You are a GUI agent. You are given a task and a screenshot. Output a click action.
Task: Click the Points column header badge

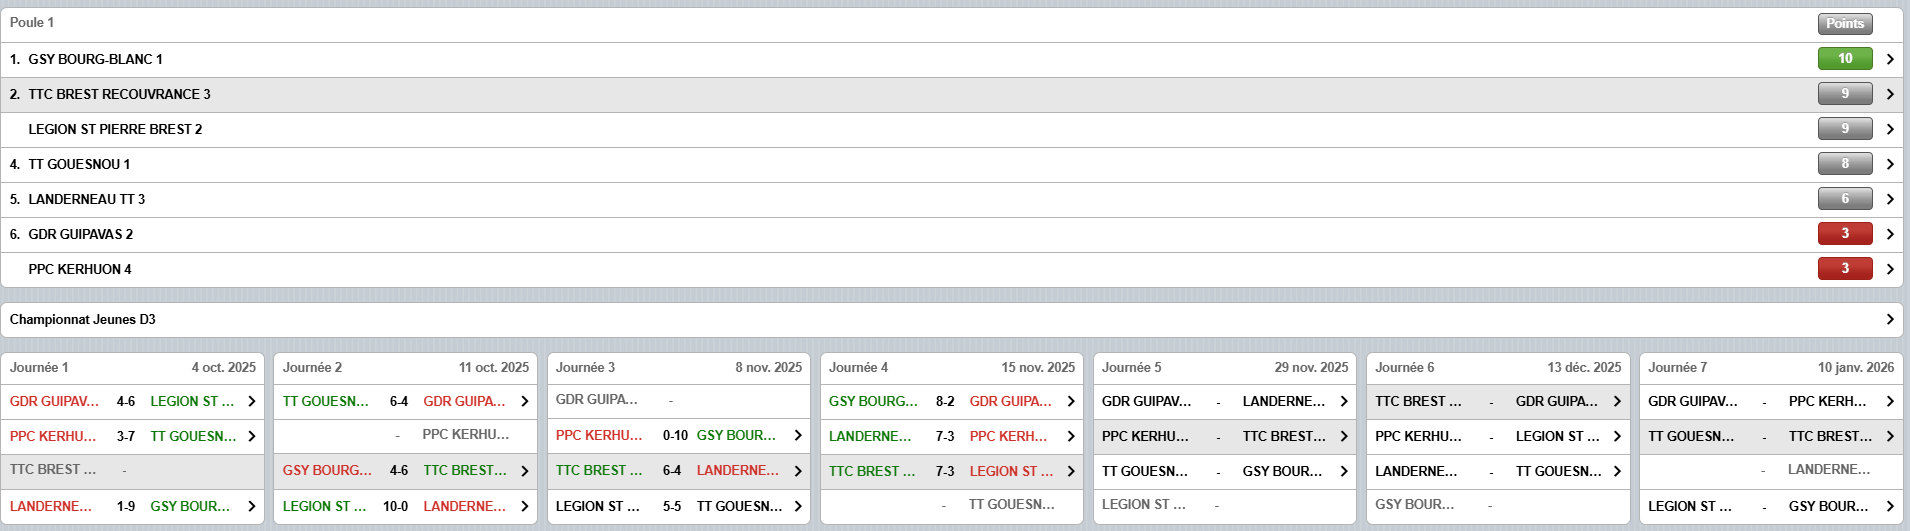pos(1844,24)
